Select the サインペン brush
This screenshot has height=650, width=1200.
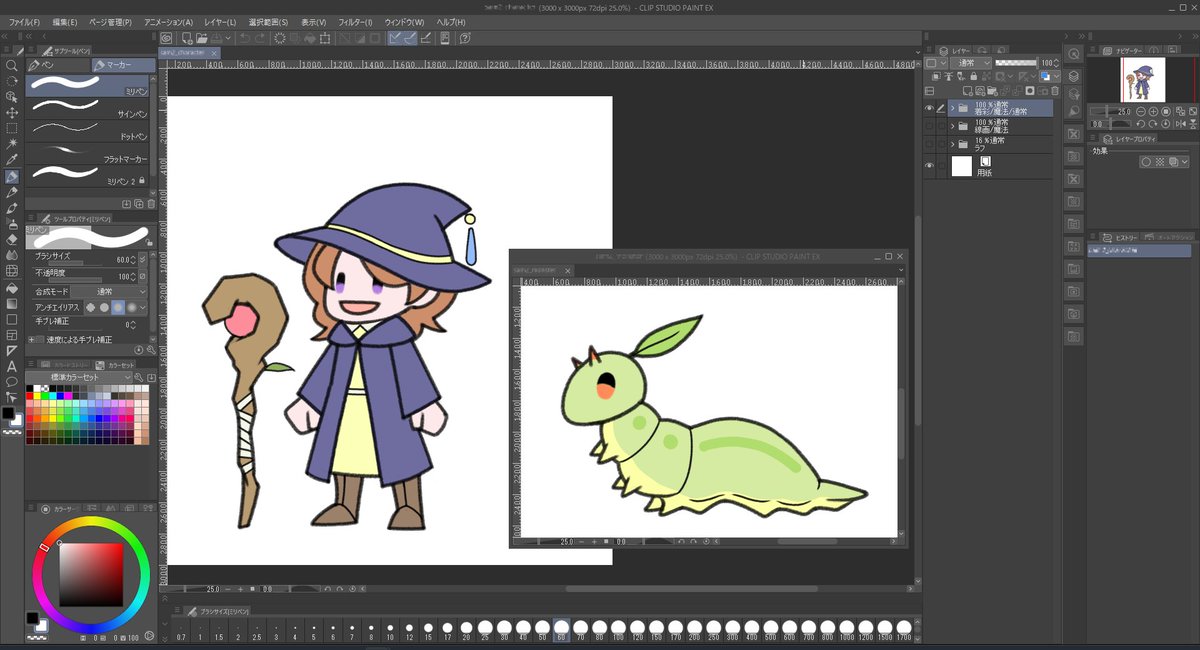[89, 107]
